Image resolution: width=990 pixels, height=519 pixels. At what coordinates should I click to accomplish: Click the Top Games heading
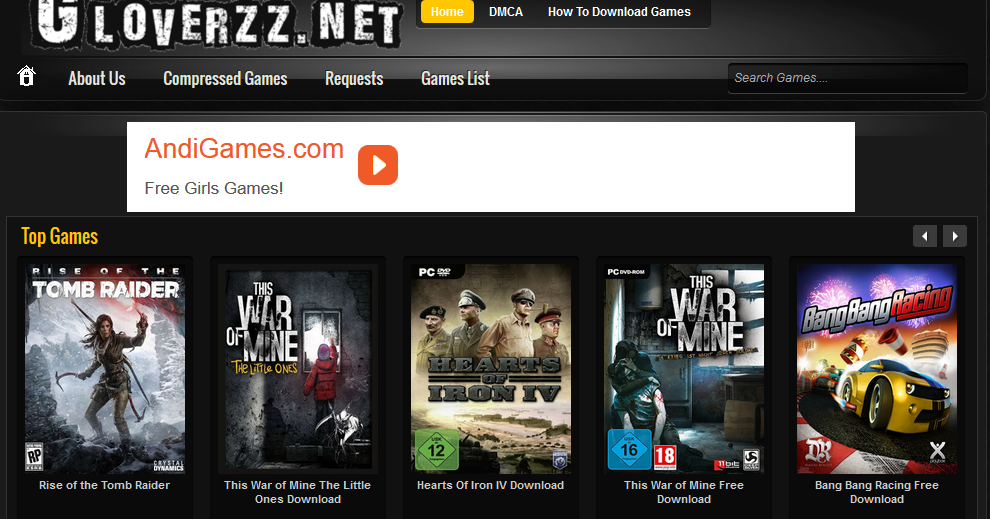pyautogui.click(x=60, y=236)
